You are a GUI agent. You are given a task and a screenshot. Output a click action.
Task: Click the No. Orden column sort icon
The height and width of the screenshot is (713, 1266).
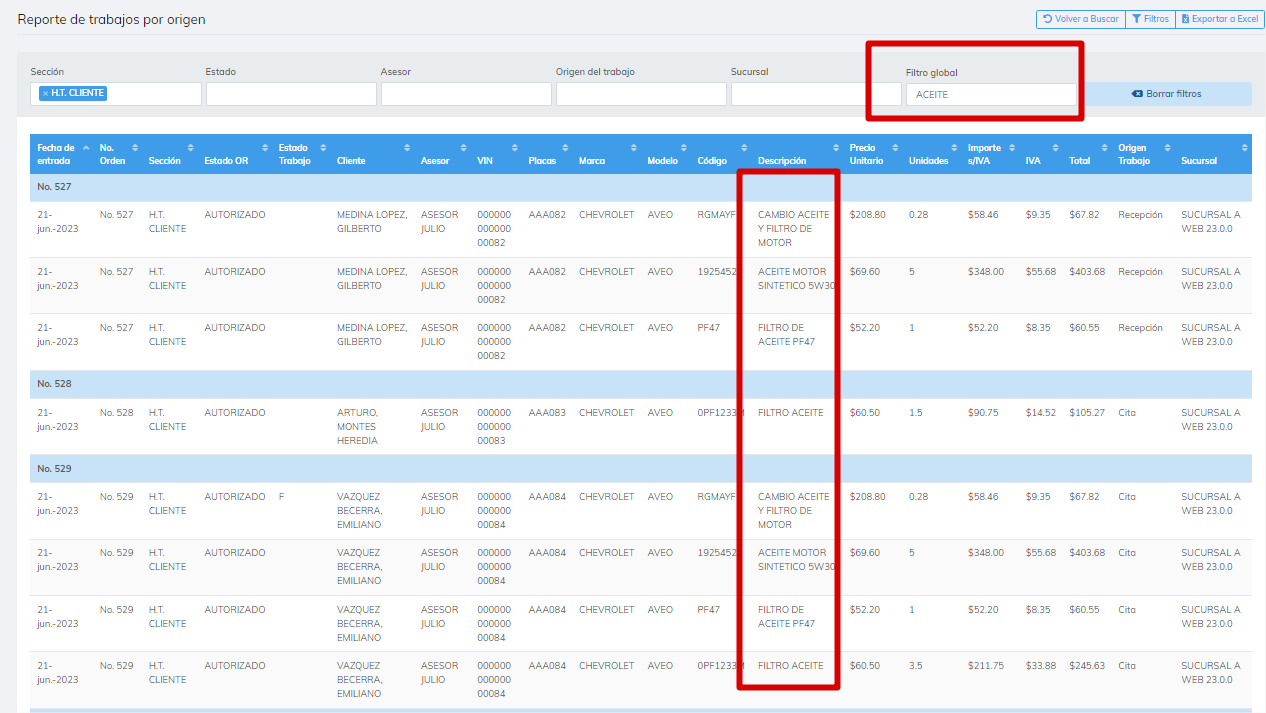[135, 148]
